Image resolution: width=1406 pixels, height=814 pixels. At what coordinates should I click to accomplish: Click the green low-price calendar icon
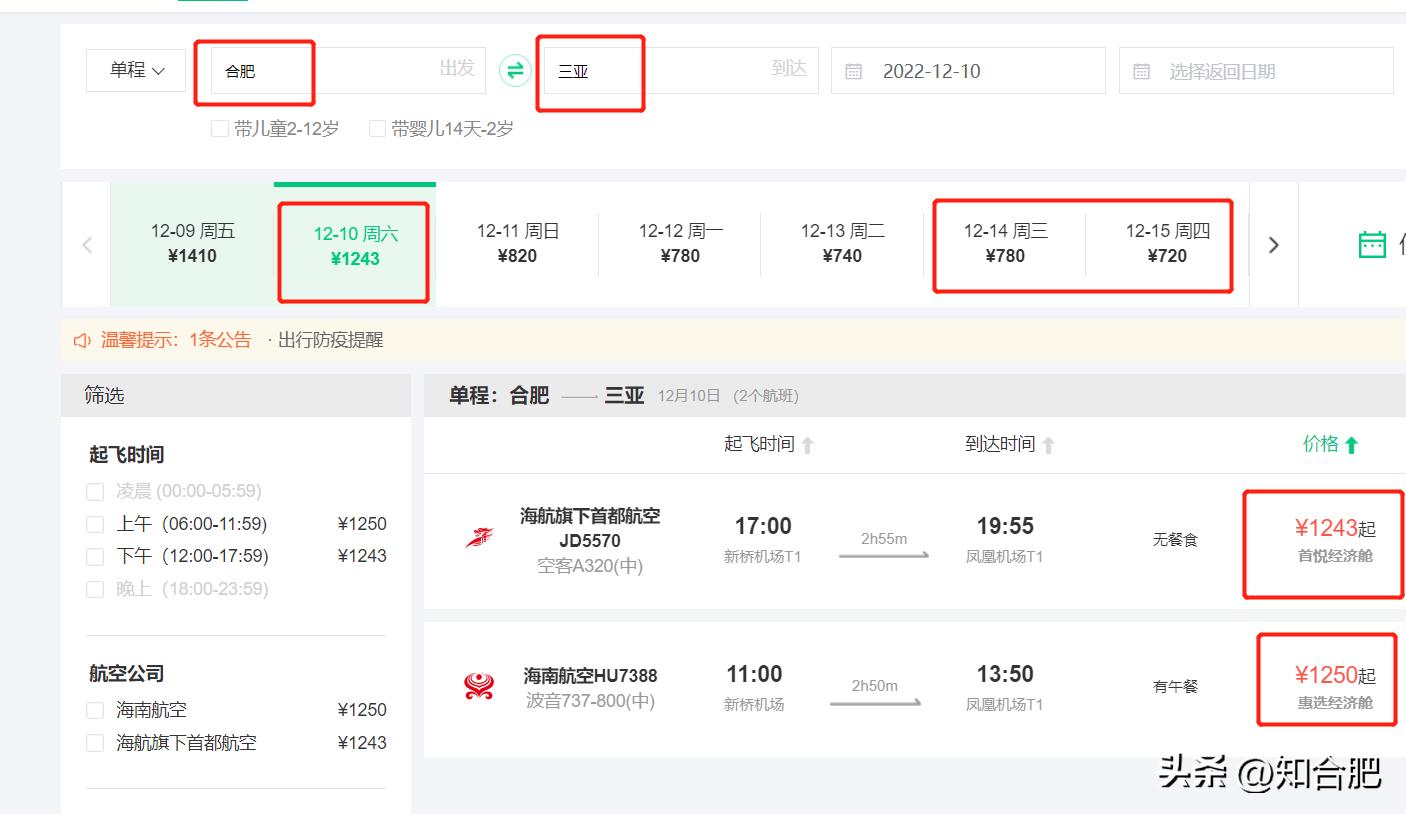click(1372, 244)
